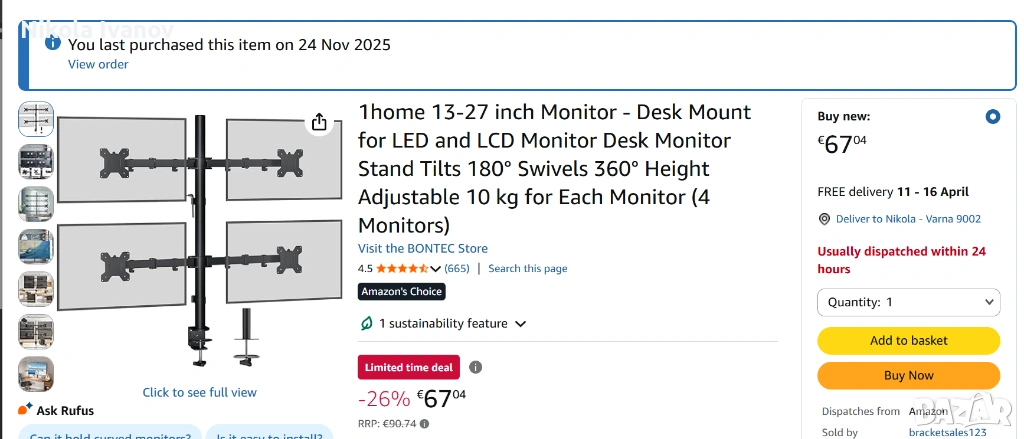Click the Ask Rufus sparkle icon
The image size is (1024, 439).
(x=25, y=410)
